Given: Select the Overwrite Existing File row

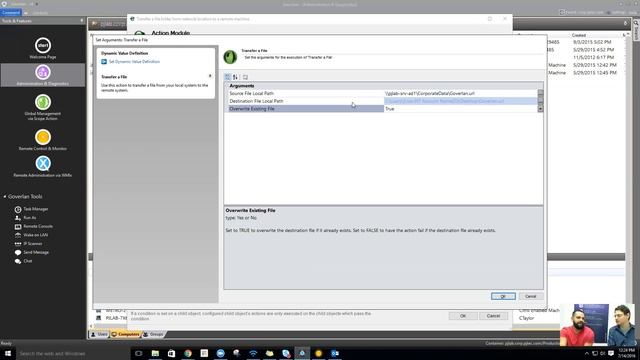Looking at the screenshot, I should point(383,109).
